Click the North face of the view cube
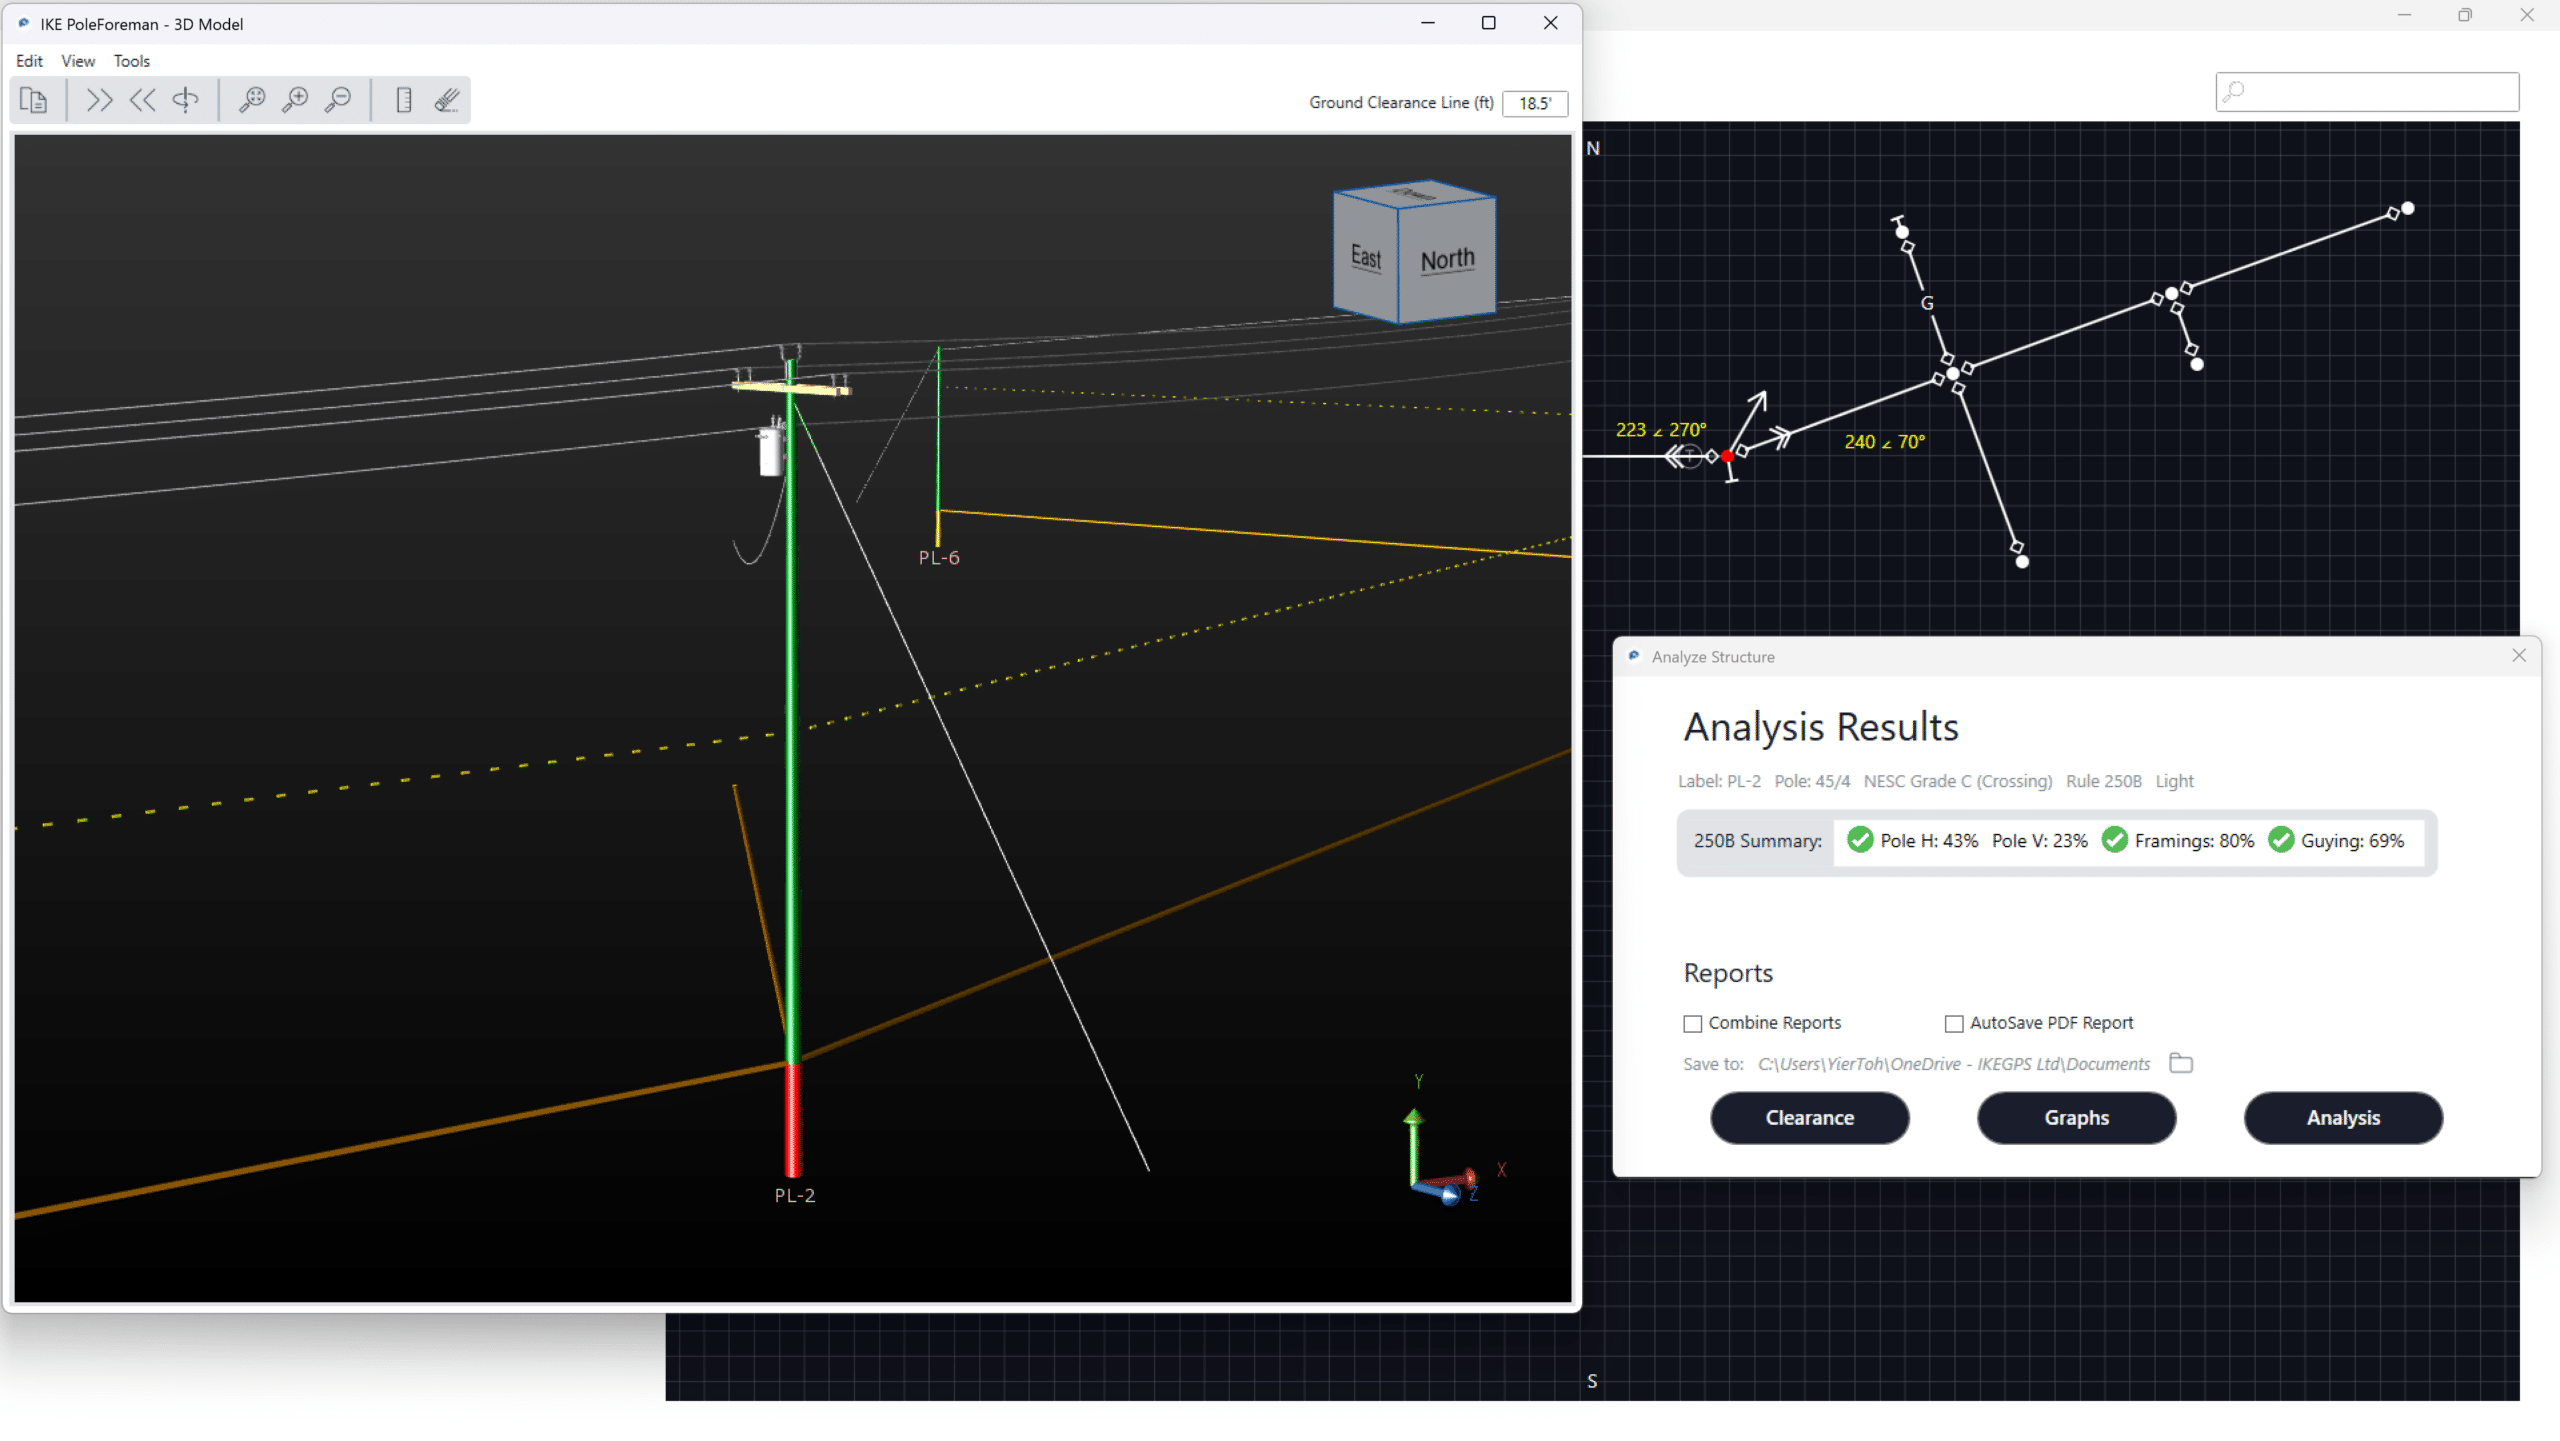Screen dimensions: 2560x1441 (x=1447, y=260)
